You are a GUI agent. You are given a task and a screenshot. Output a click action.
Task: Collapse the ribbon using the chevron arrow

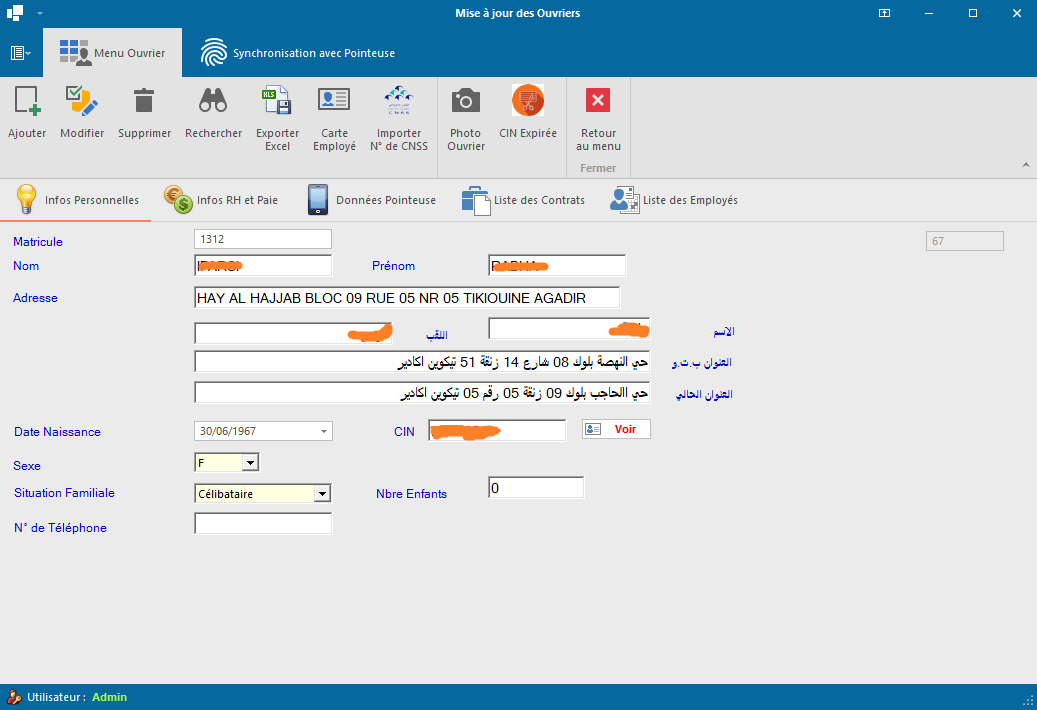coord(1025,164)
